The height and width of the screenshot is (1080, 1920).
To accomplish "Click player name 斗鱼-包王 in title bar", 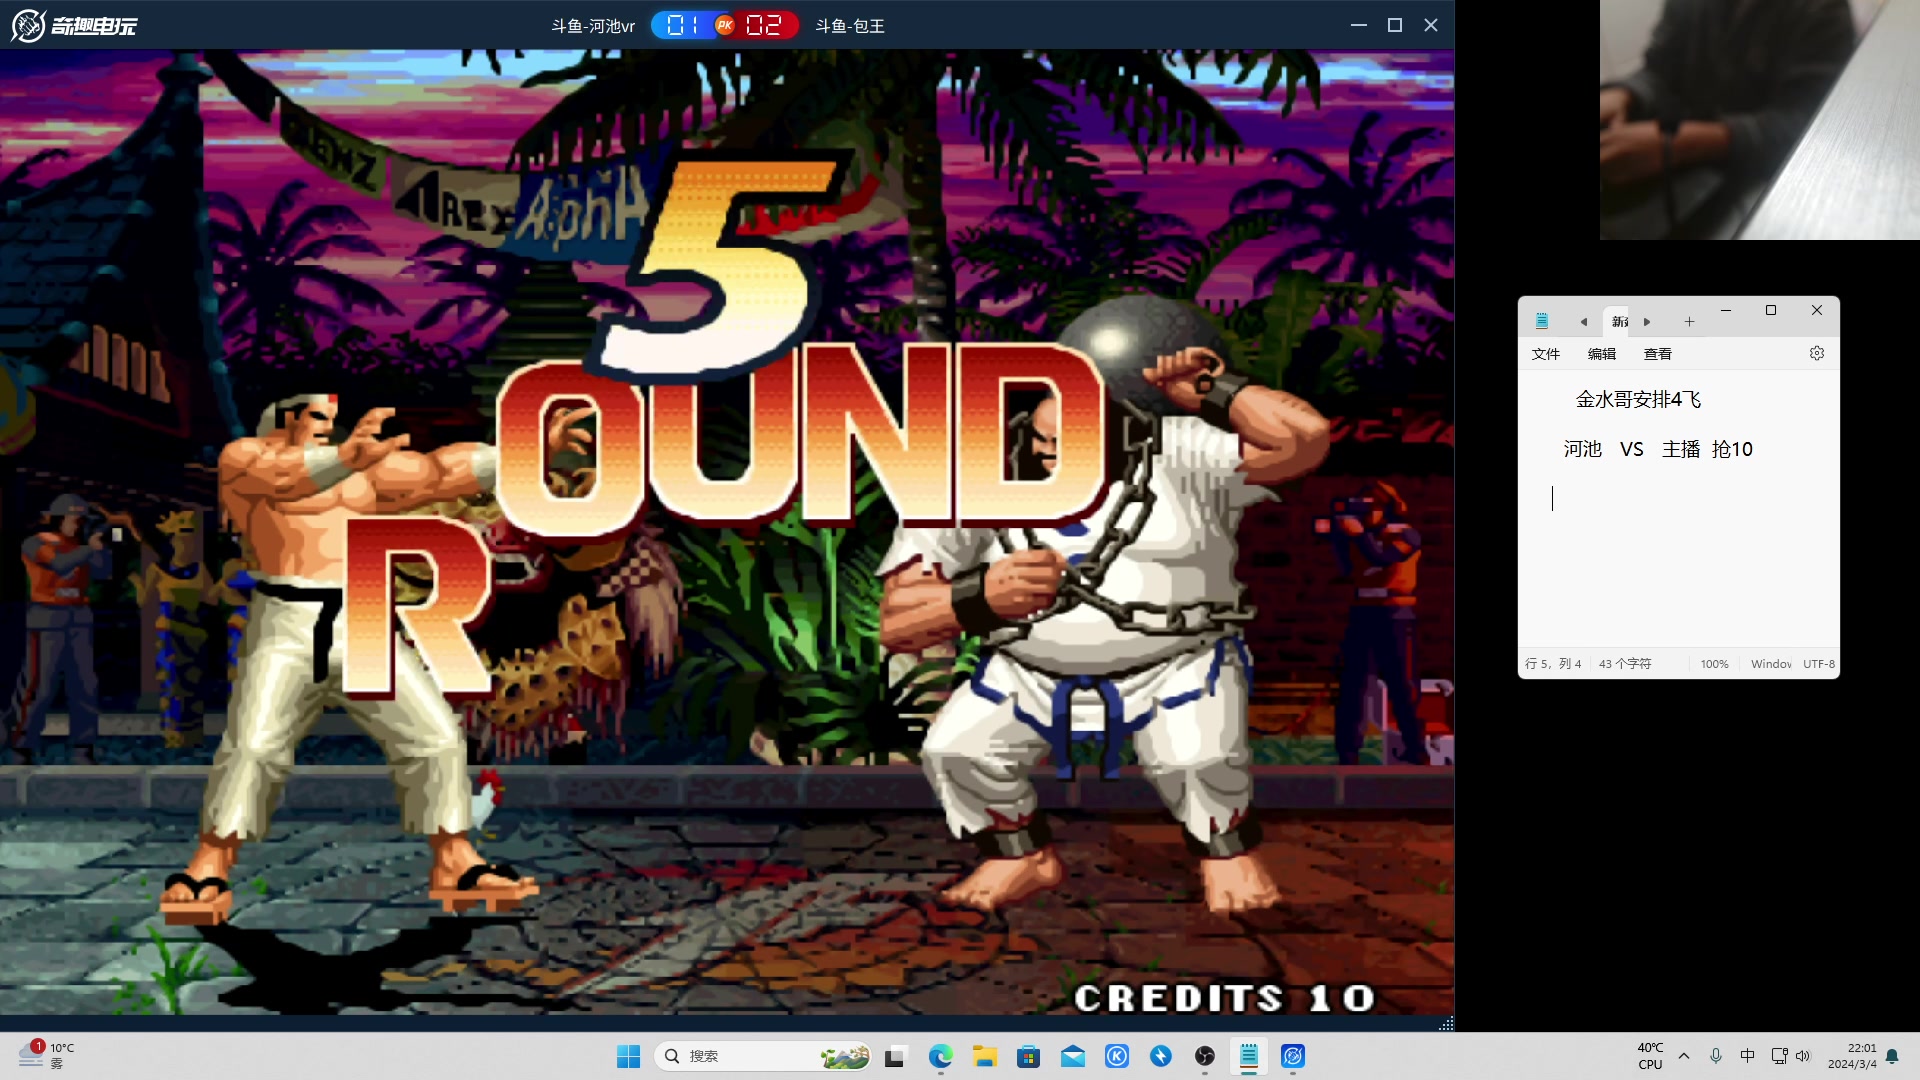I will (x=850, y=26).
